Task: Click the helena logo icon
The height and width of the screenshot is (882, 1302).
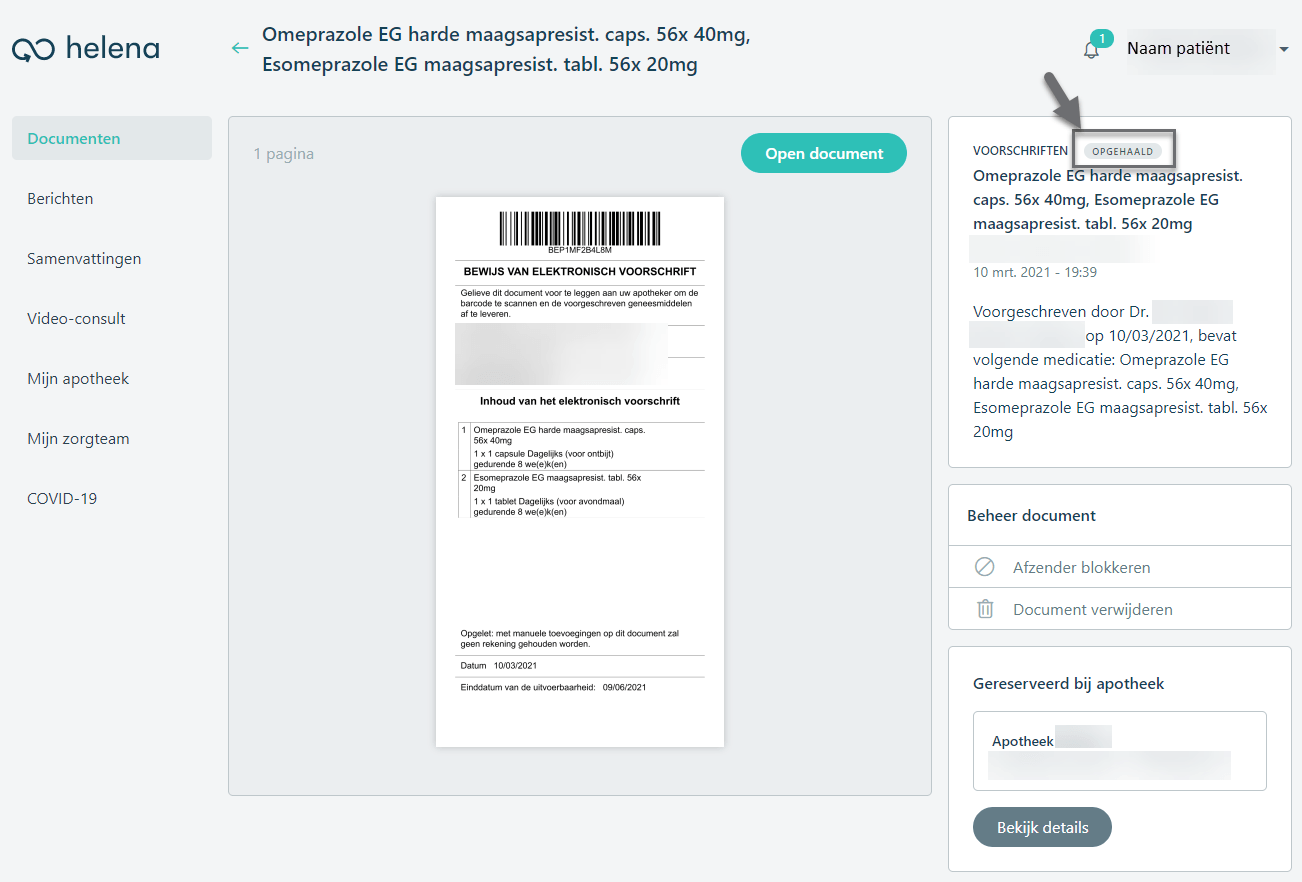Action: click(35, 50)
